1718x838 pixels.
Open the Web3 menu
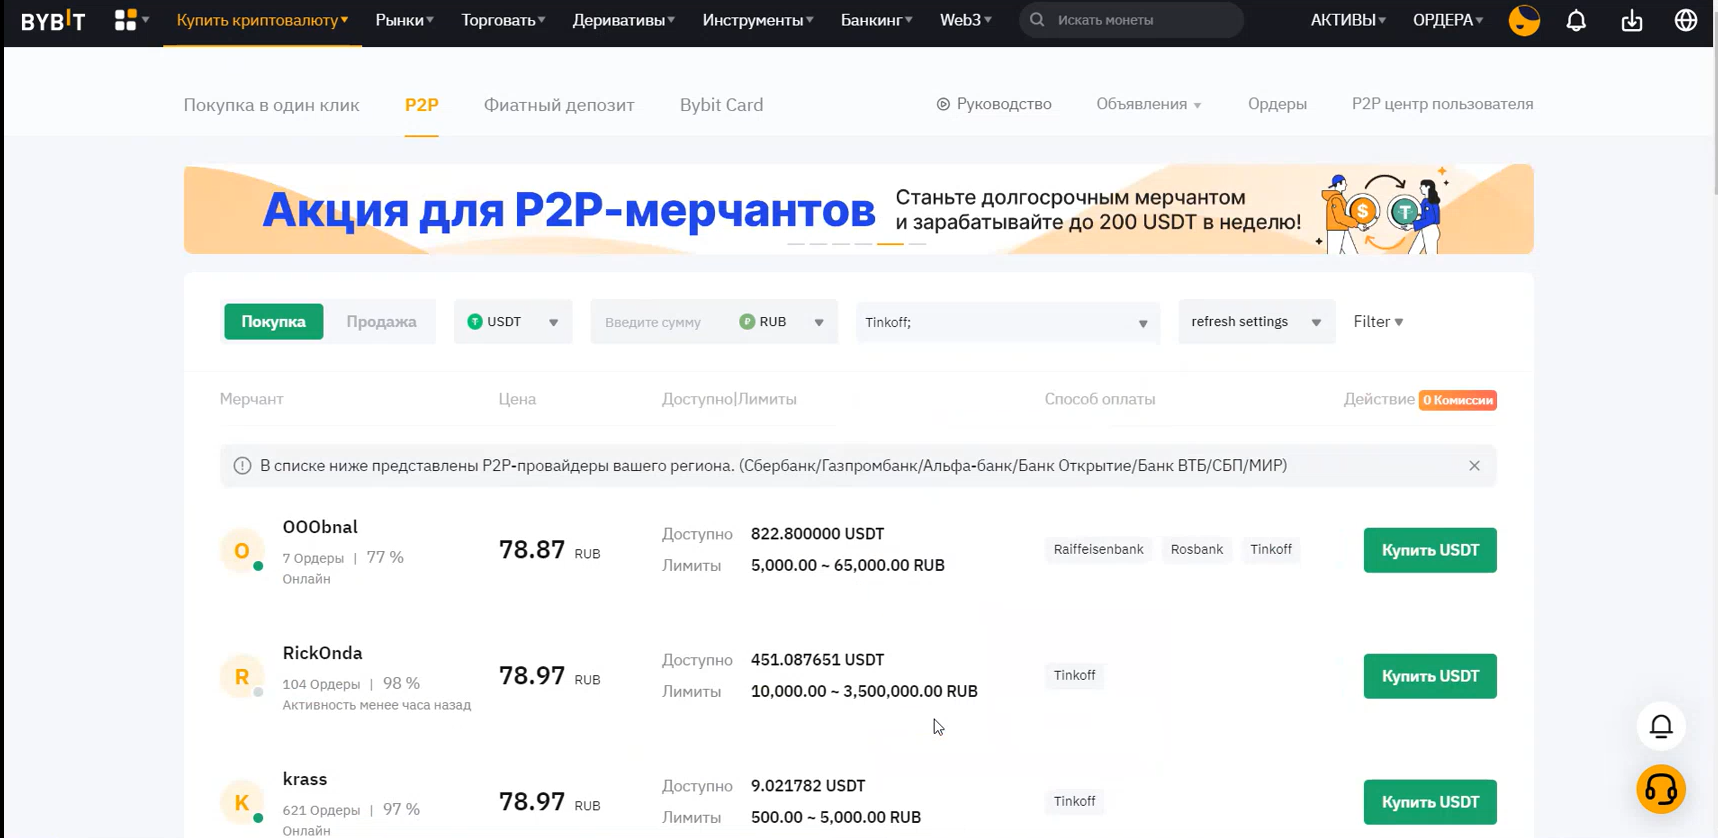[966, 20]
